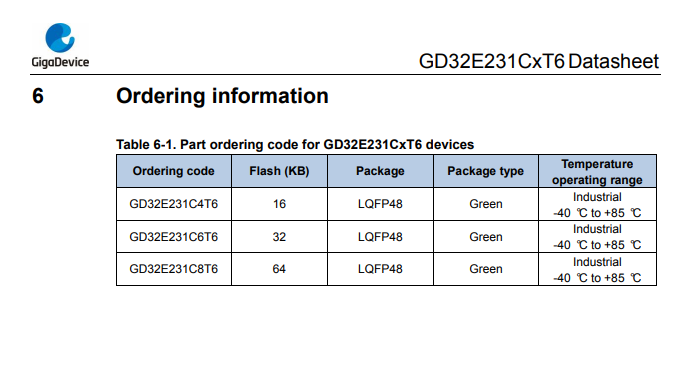Screen dimensions: 688x374
Task: Click LQFP48 in the GD32E231C4T6 row
Action: click(380, 204)
